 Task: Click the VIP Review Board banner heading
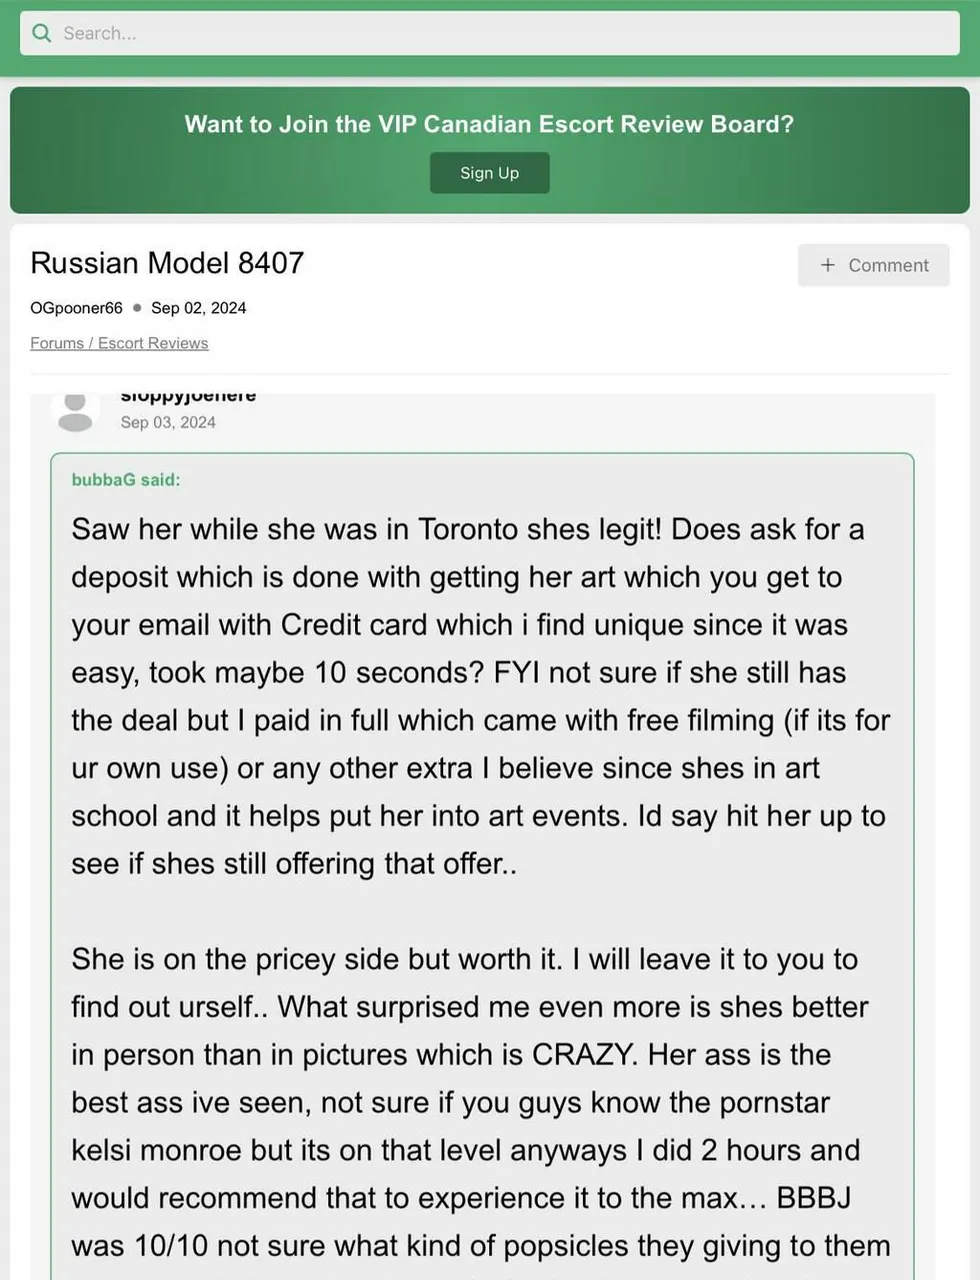click(489, 124)
